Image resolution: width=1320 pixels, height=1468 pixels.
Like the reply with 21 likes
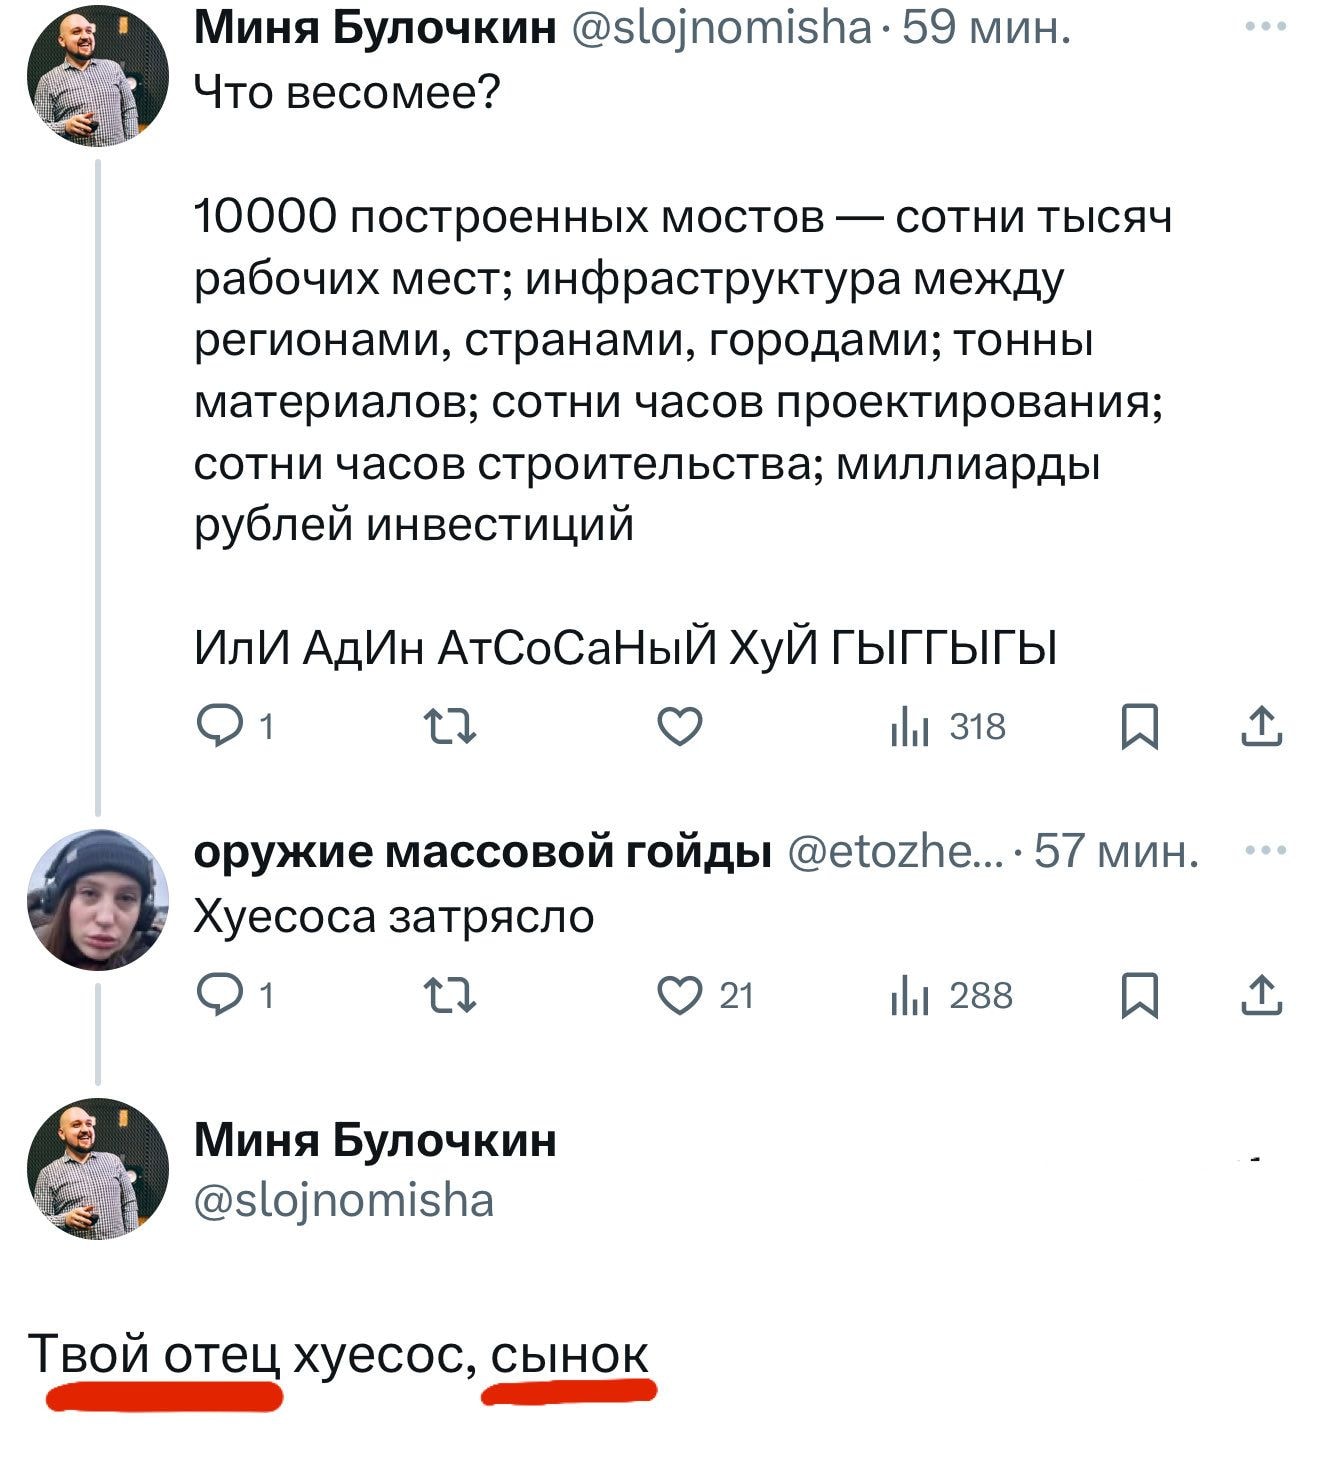tap(680, 996)
